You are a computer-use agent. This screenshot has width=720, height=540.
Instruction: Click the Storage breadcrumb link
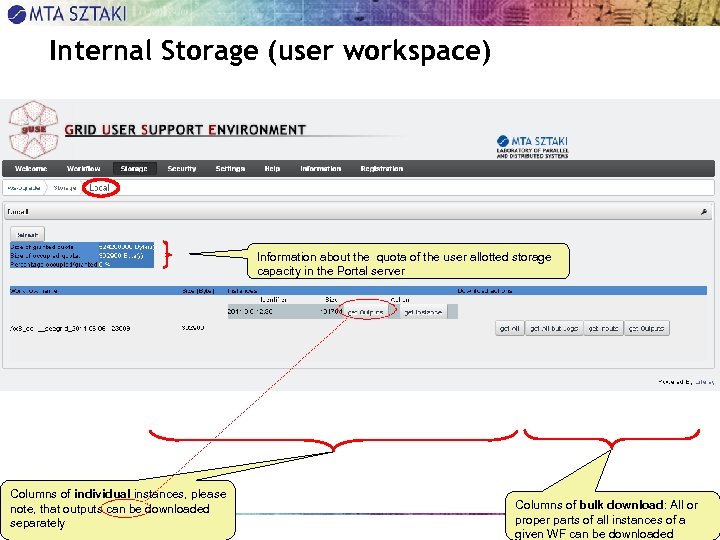[65, 188]
